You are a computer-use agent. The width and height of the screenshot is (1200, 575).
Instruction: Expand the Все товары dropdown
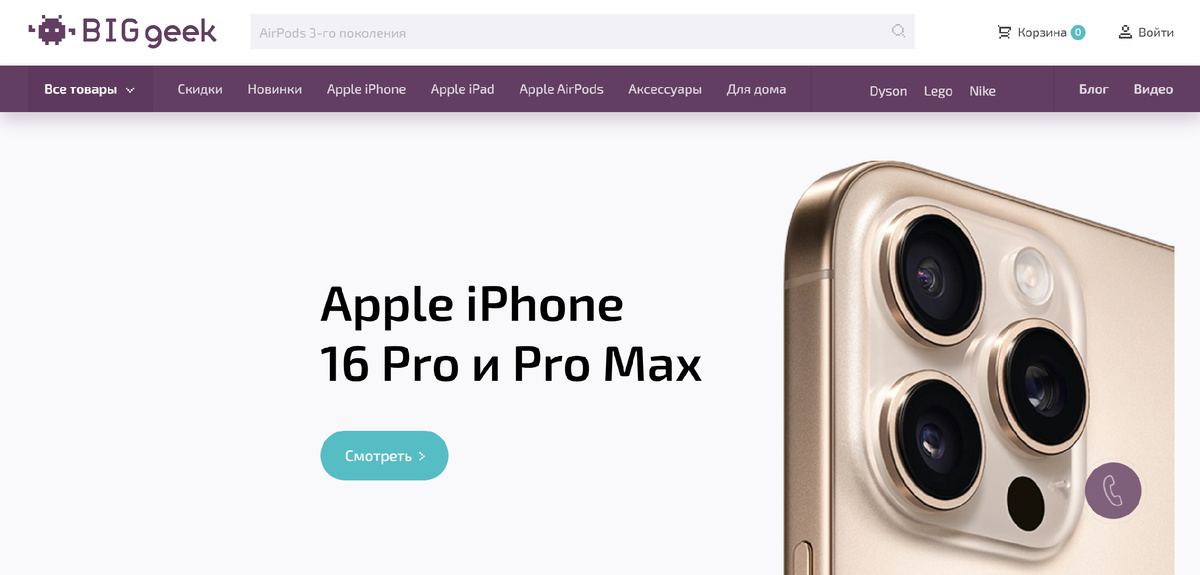coord(89,89)
